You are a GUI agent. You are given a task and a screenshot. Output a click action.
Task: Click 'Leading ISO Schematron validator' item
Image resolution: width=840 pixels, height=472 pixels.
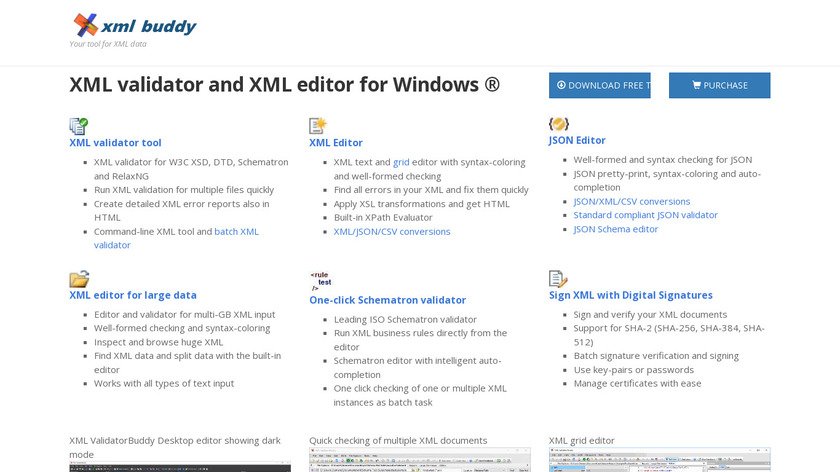(405, 319)
